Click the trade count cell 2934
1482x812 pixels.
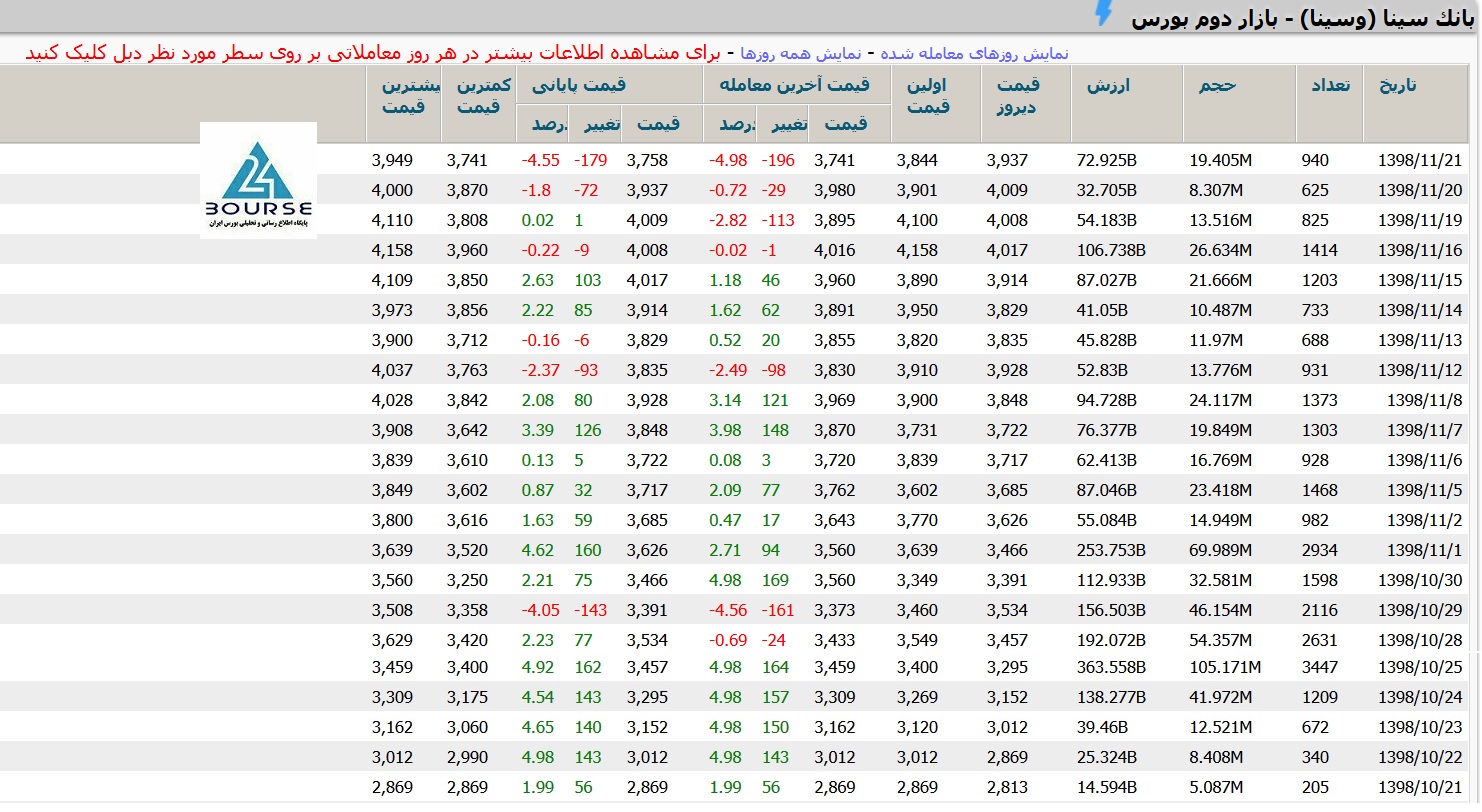click(1319, 550)
